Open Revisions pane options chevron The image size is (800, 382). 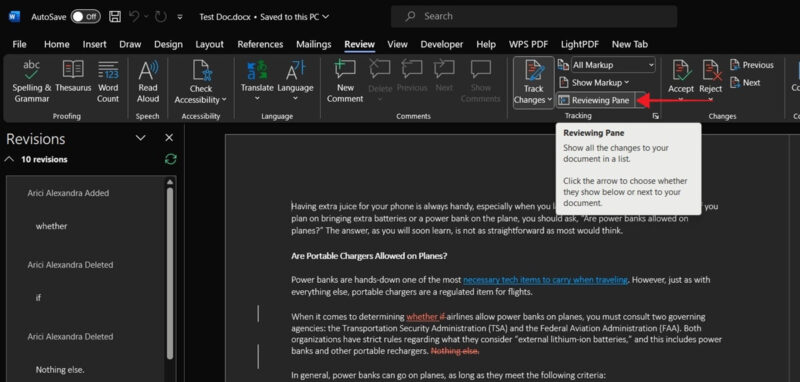[x=140, y=138]
